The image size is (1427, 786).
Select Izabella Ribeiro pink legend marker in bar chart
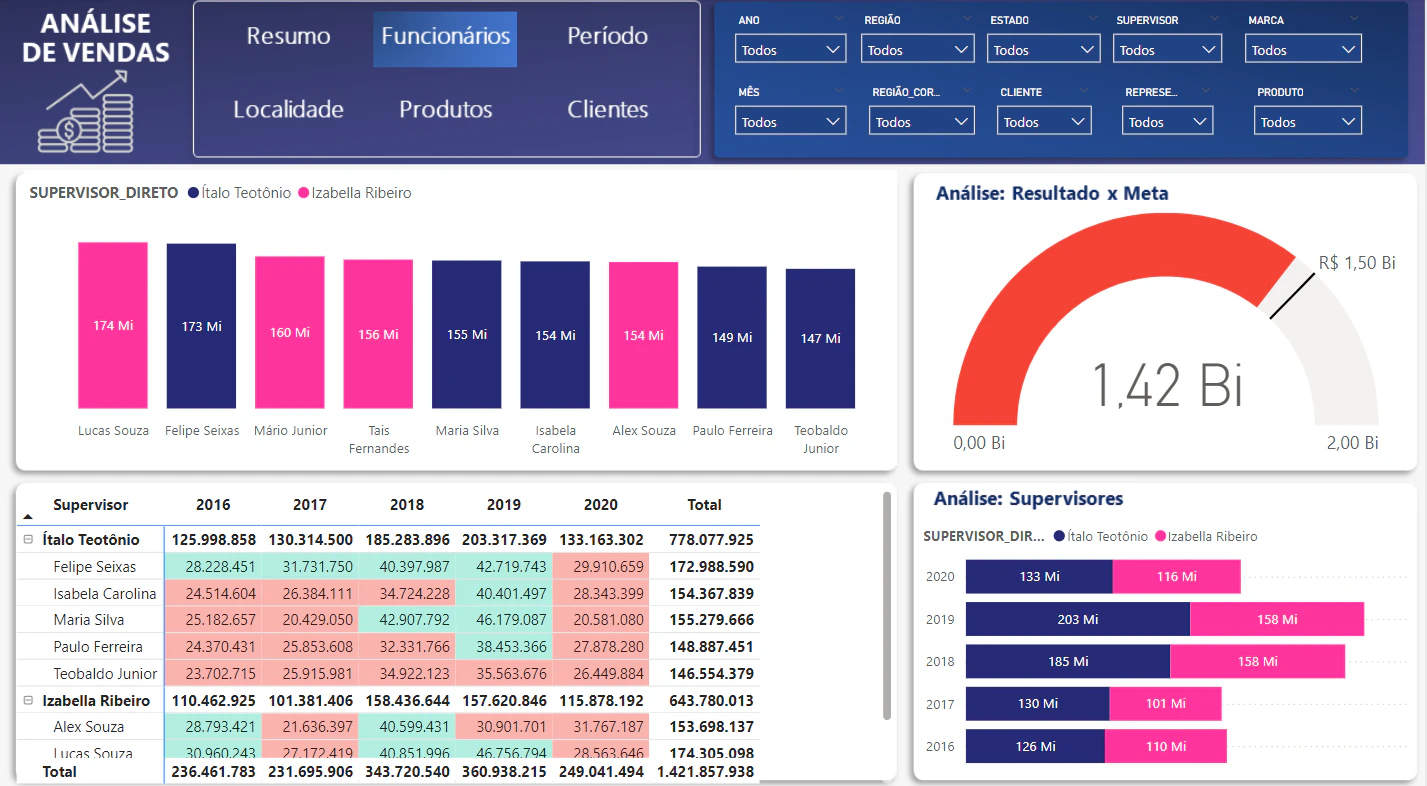(x=304, y=193)
